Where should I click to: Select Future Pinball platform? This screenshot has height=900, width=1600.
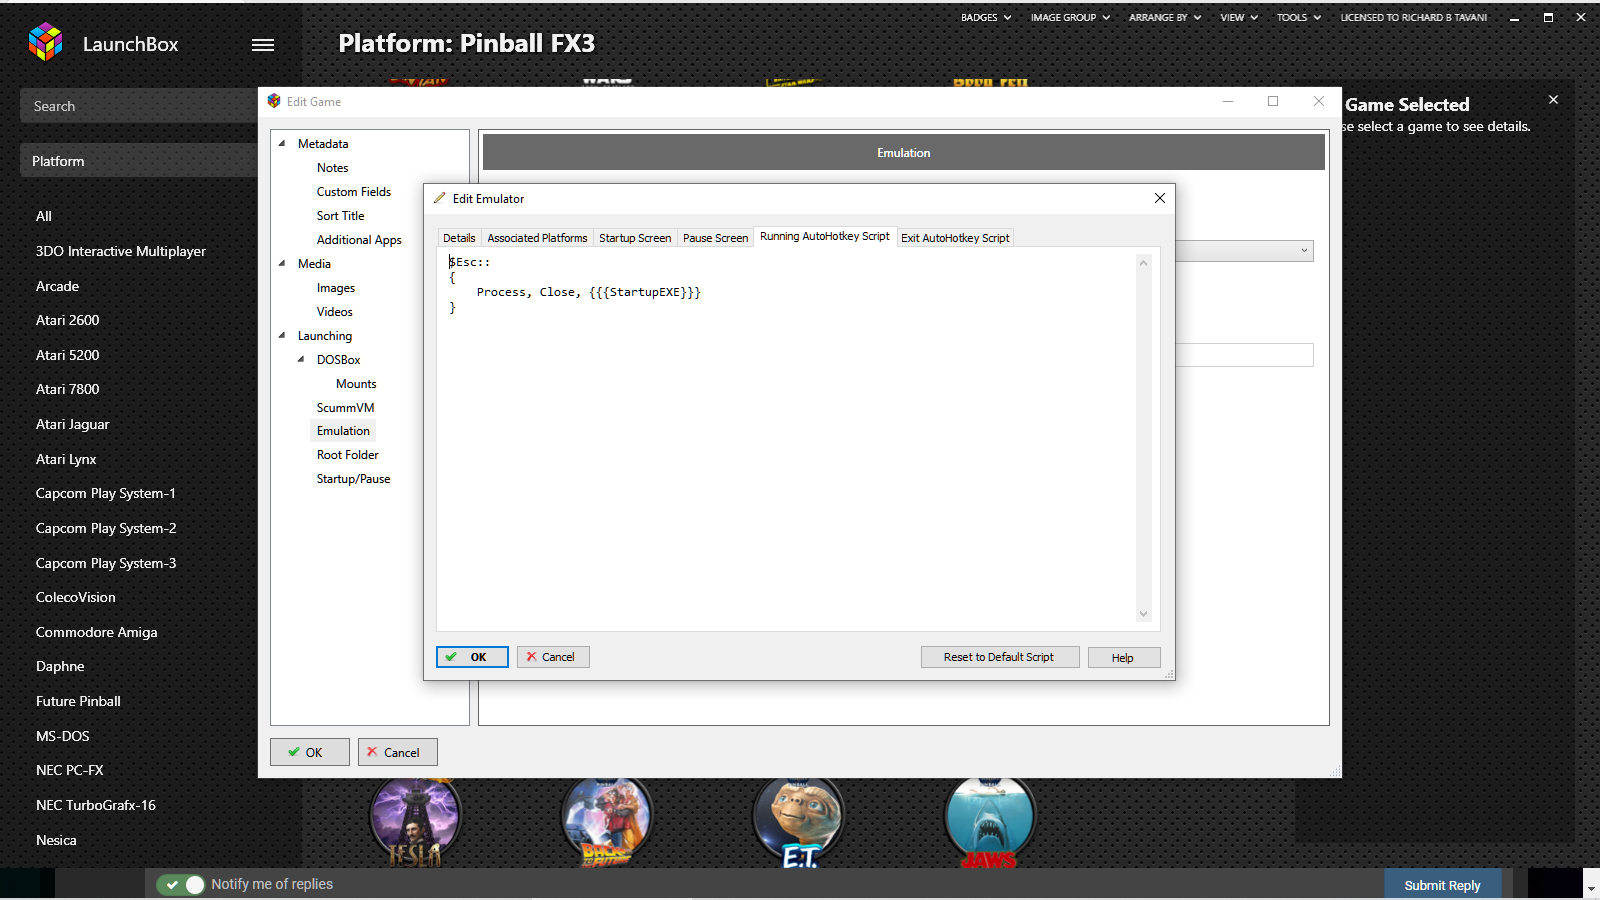click(x=78, y=701)
